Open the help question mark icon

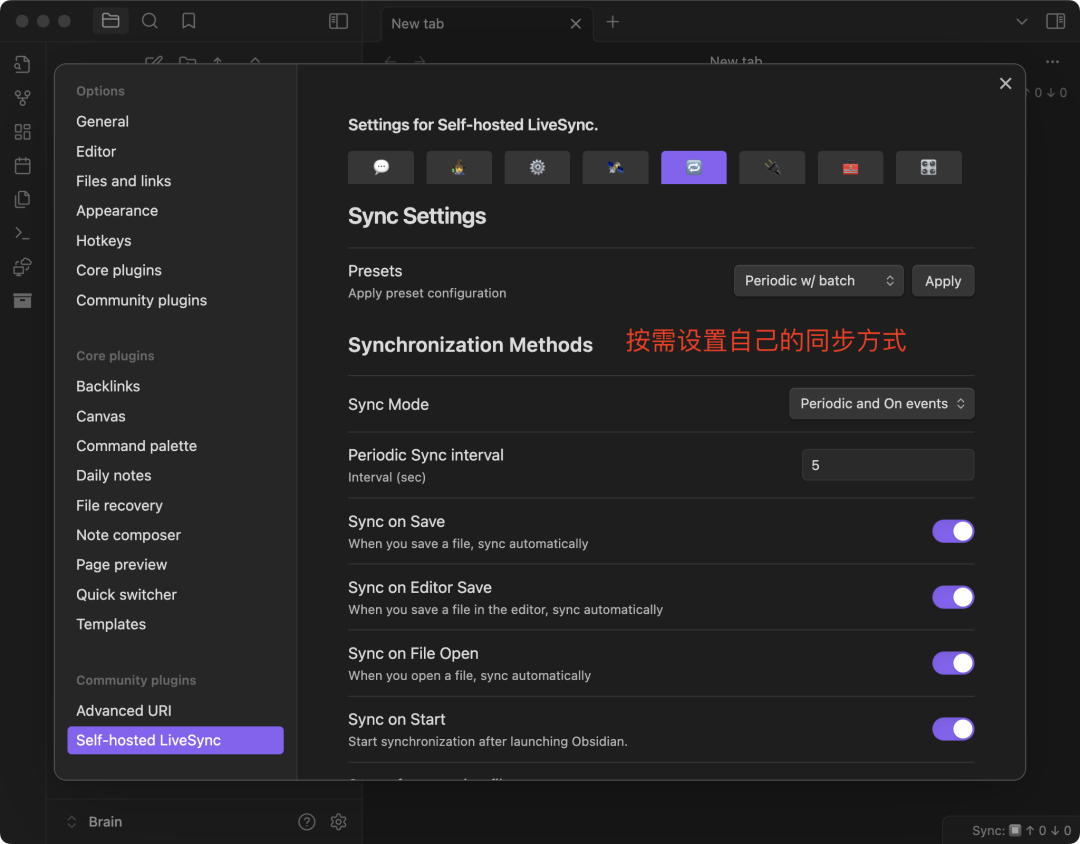307,821
